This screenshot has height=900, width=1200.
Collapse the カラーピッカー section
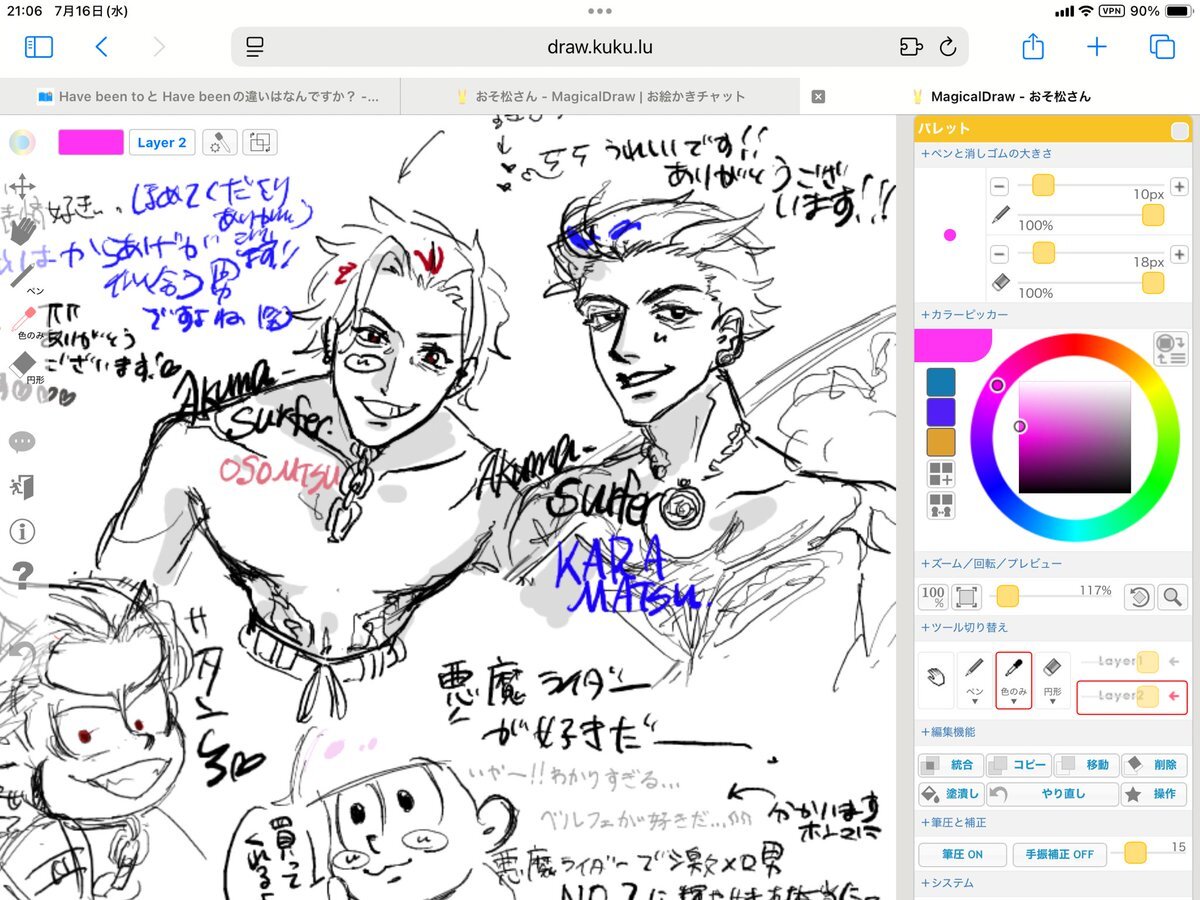(x=964, y=315)
